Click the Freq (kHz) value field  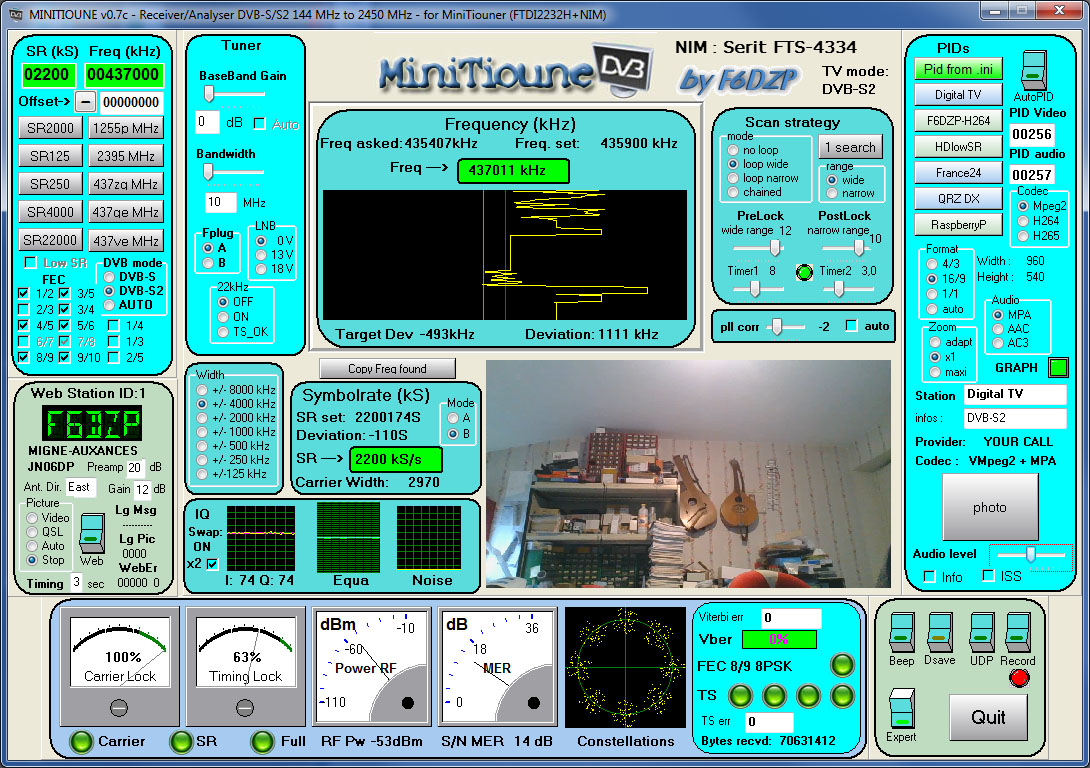[124, 74]
